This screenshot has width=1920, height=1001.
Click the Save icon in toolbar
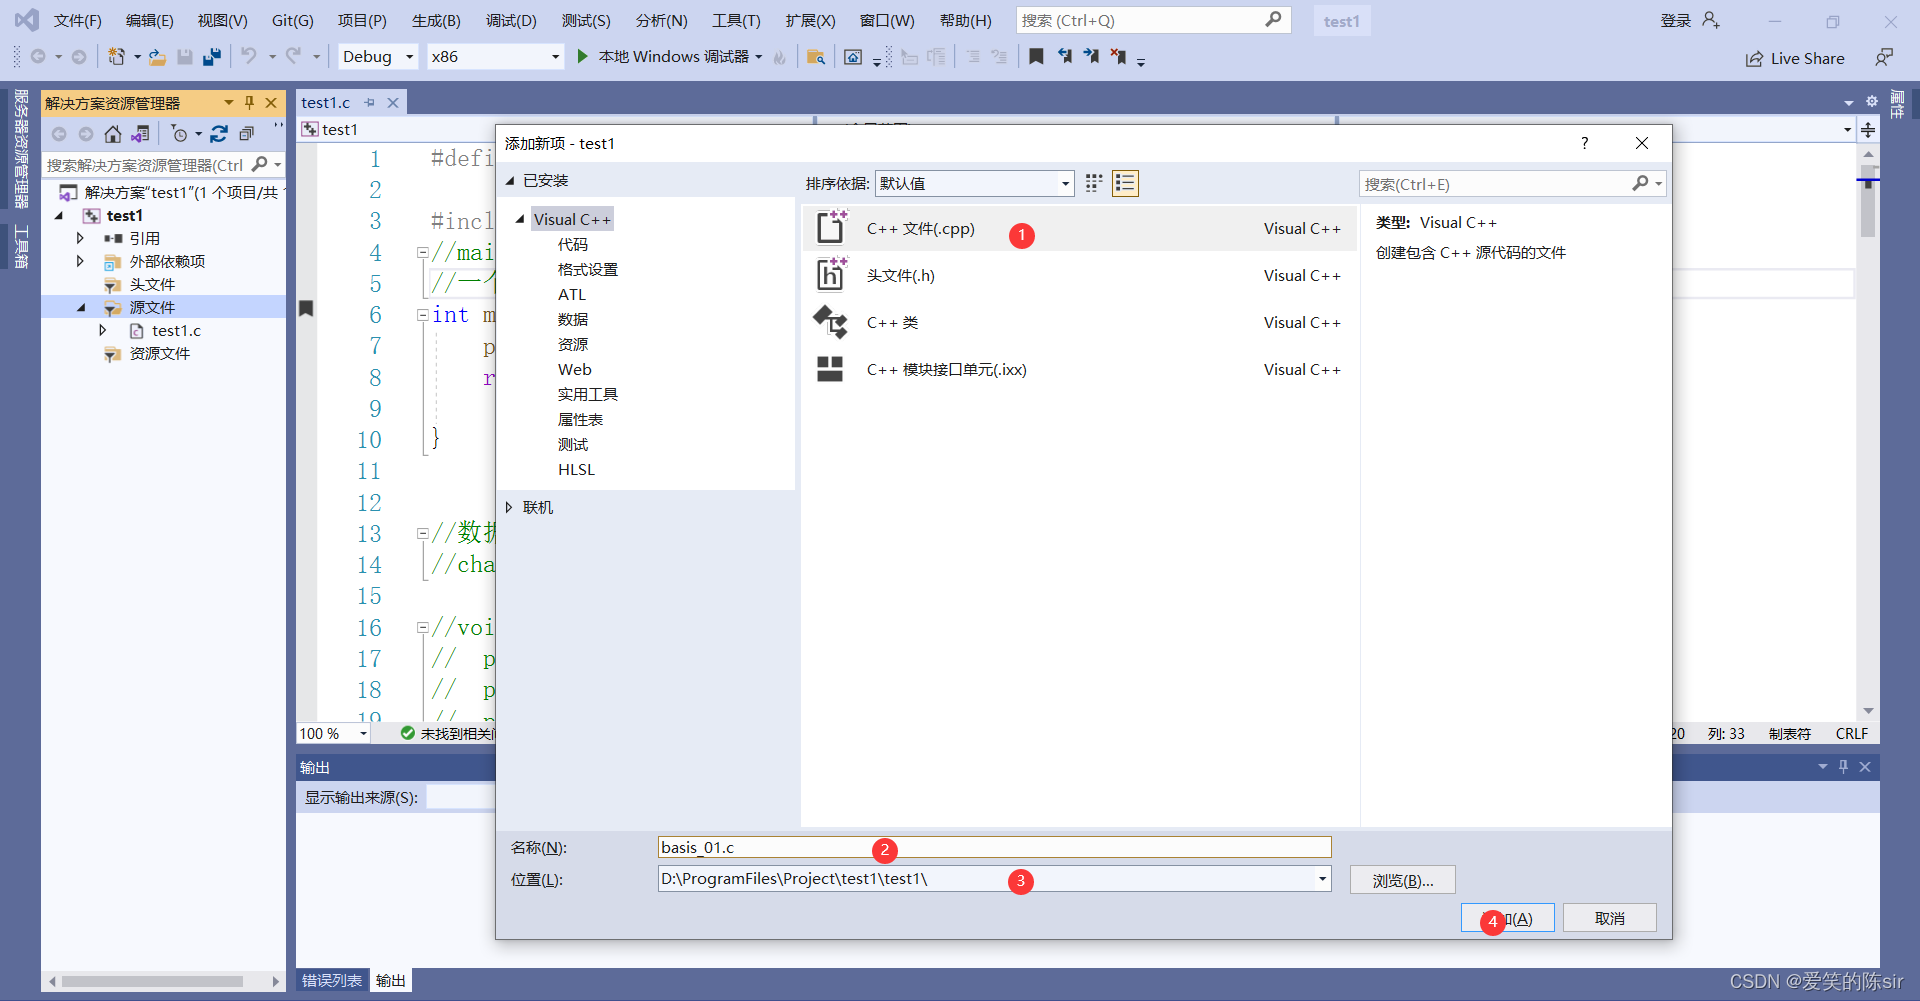(x=185, y=57)
